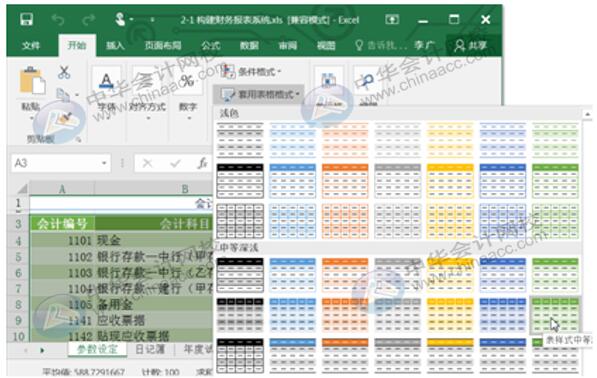Pick green-header outlined style, 浅色 second row

point(555,181)
